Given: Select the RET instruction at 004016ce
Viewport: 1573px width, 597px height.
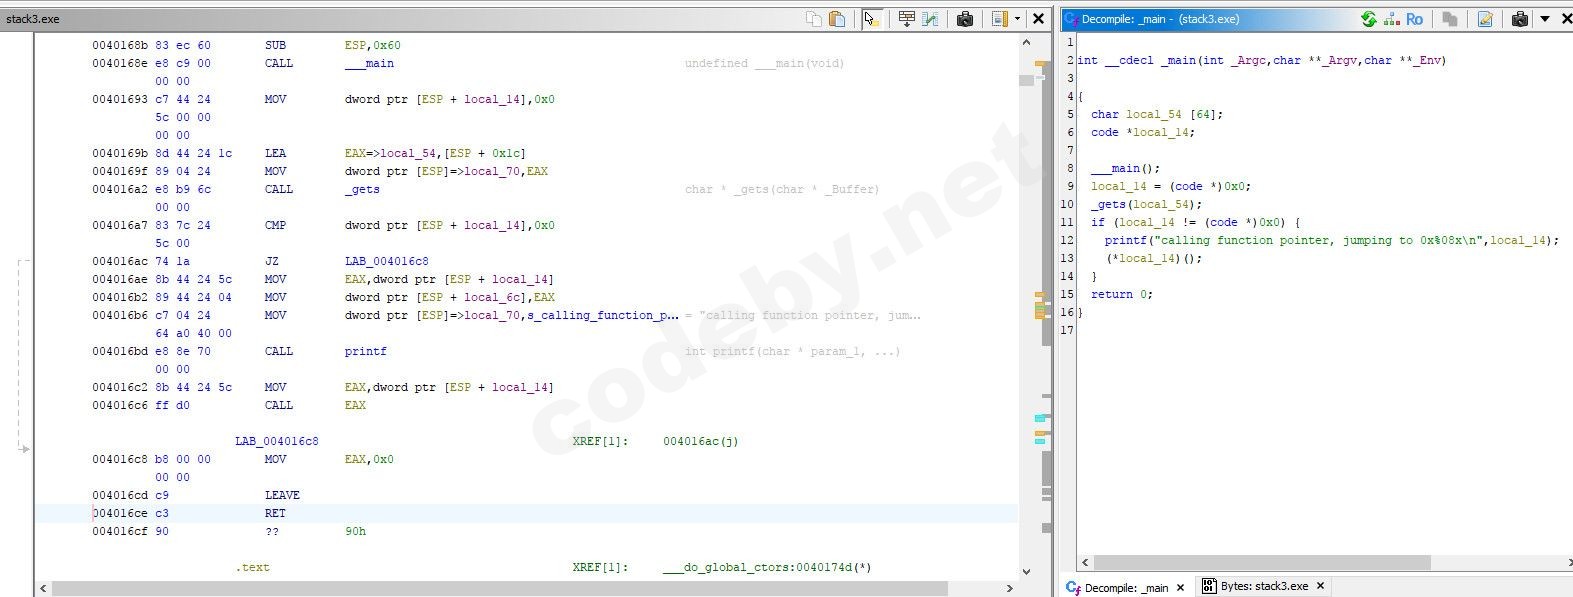Looking at the screenshot, I should tap(275, 513).
